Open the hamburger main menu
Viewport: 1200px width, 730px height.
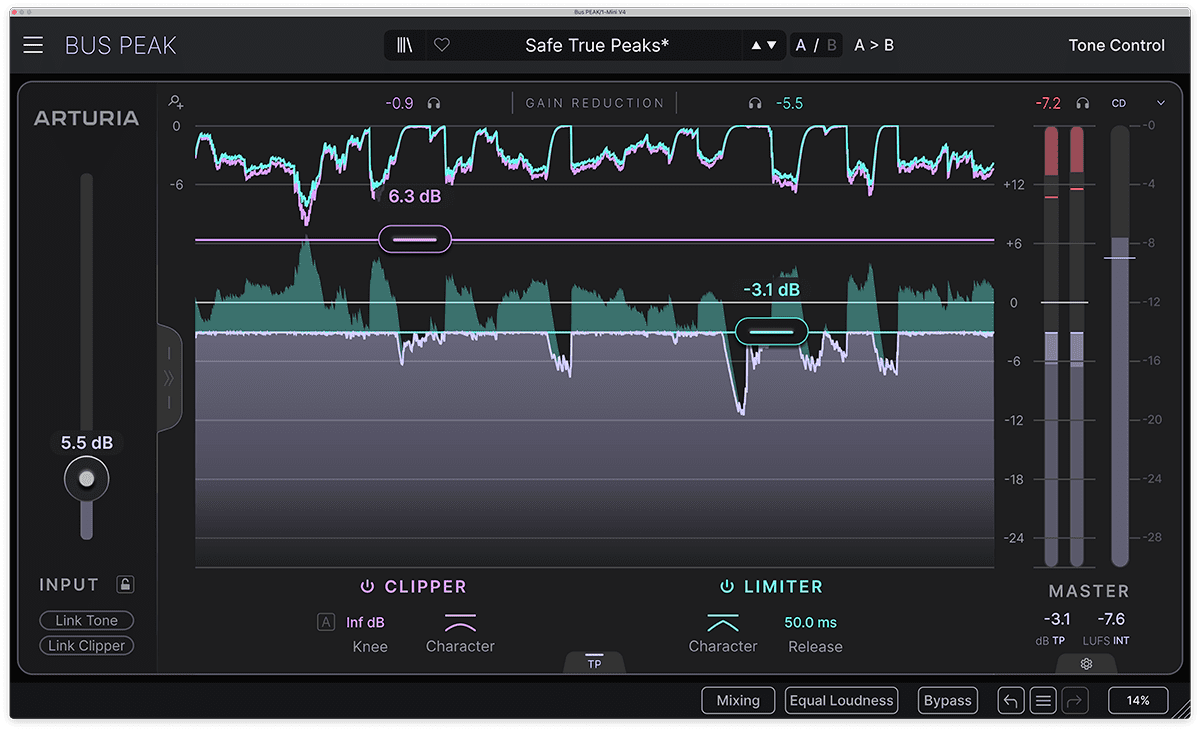coord(34,45)
